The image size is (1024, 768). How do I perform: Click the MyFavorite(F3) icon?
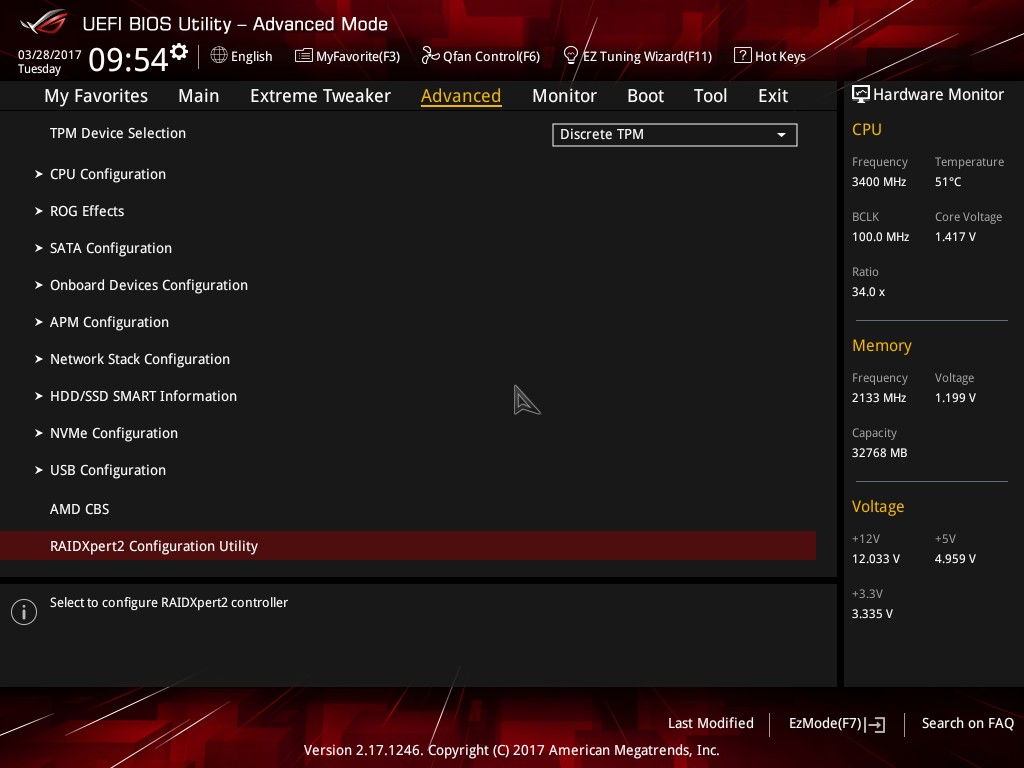click(x=304, y=56)
